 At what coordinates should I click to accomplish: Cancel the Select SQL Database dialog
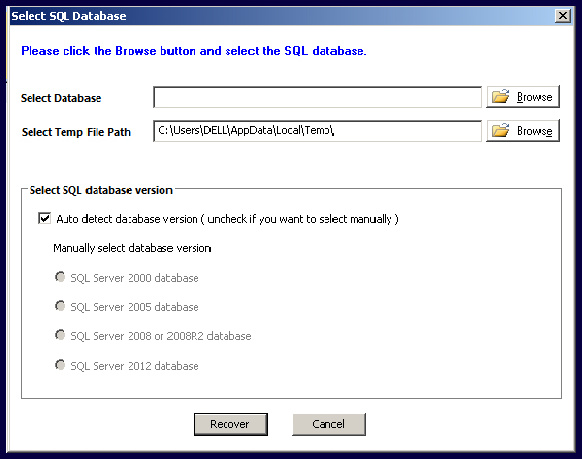point(329,424)
